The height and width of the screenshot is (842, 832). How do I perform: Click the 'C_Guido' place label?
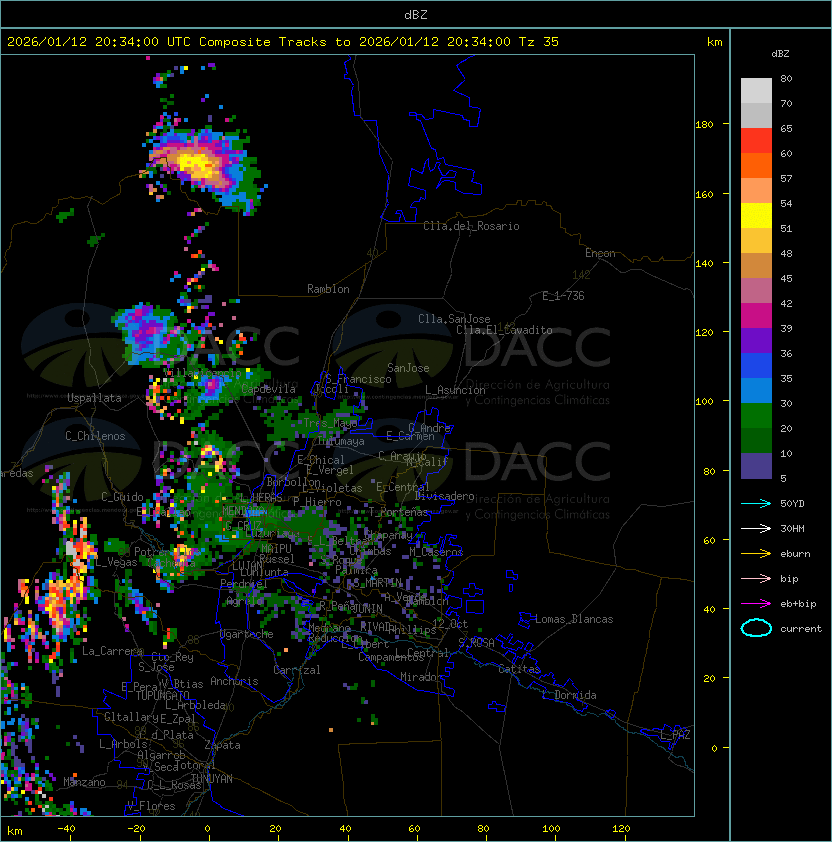pyautogui.click(x=122, y=497)
